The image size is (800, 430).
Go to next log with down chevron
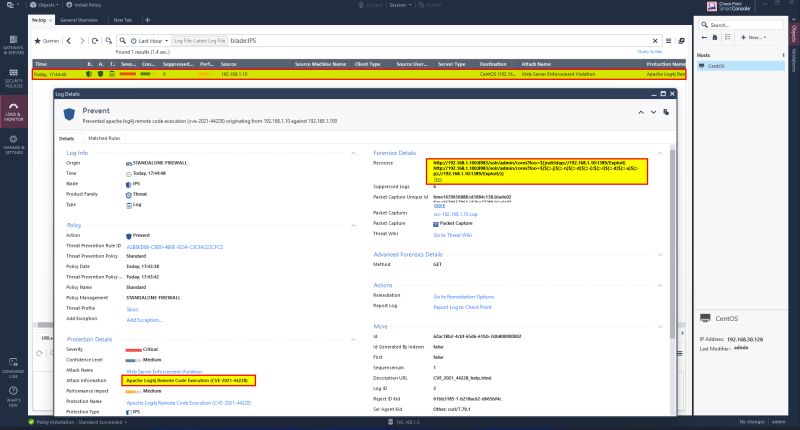click(x=653, y=112)
